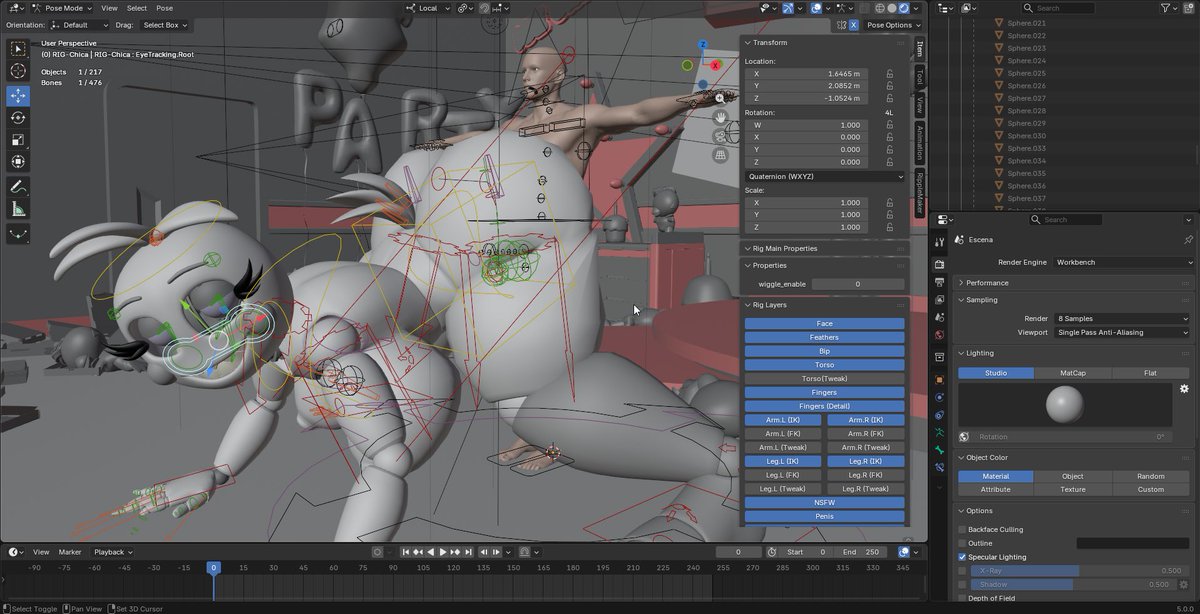Open the Render 8 Samples dropdown

click(x=1122, y=318)
